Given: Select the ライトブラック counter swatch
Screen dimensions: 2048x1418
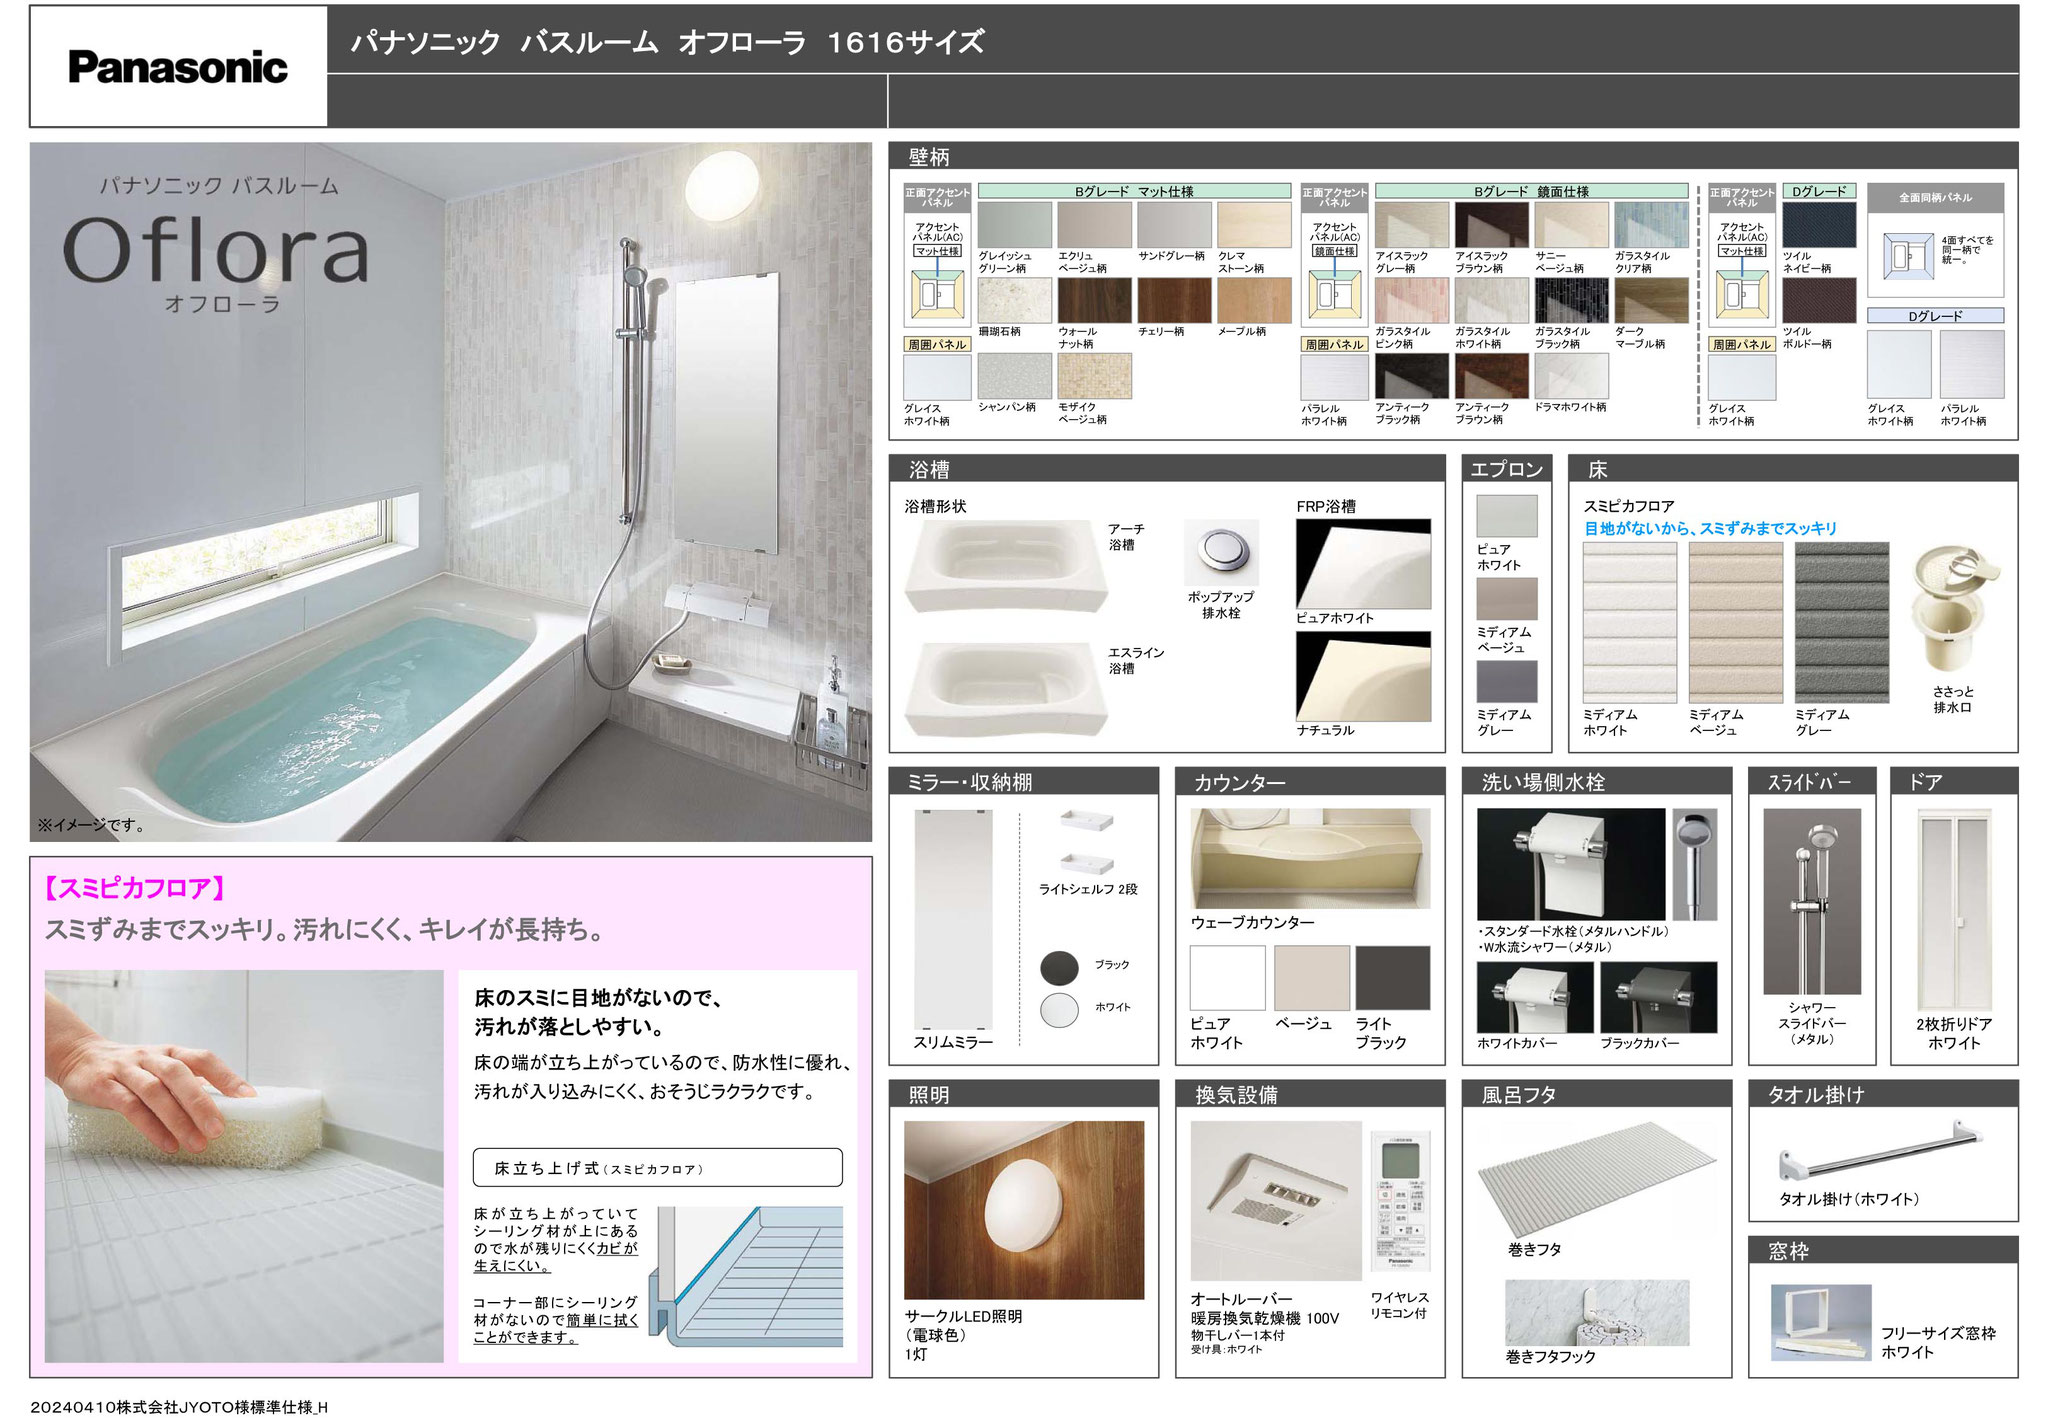Looking at the screenshot, I should point(1393,978).
